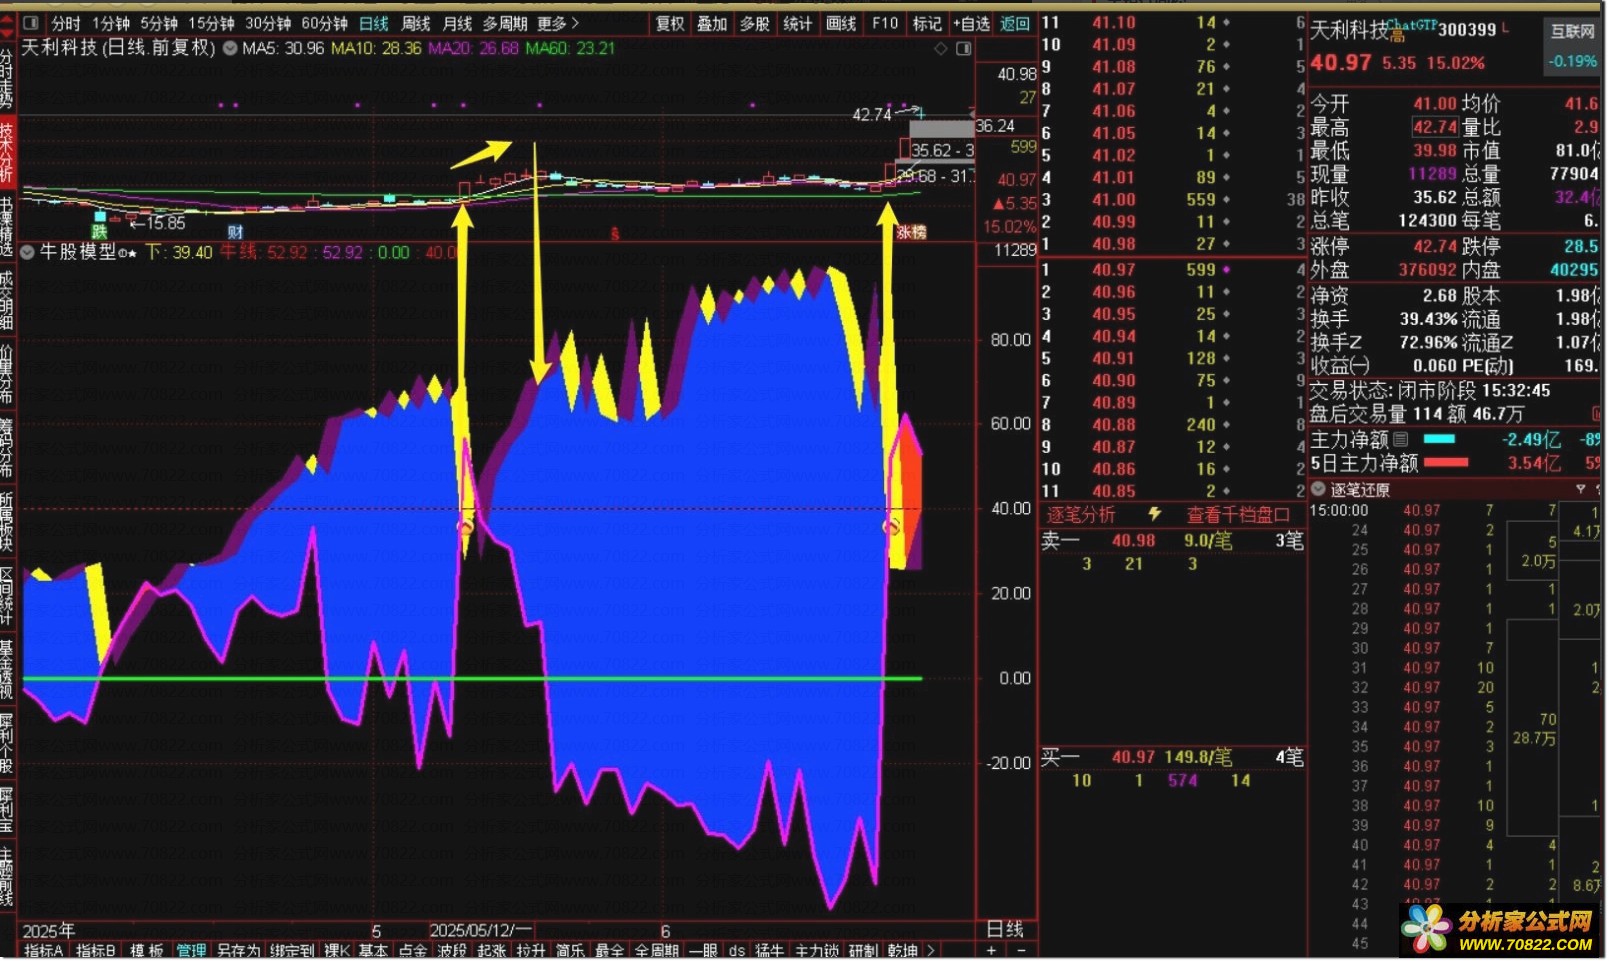This screenshot has width=1609, height=961.
Task: Select the 裸K bottom tab
Action: point(336,950)
